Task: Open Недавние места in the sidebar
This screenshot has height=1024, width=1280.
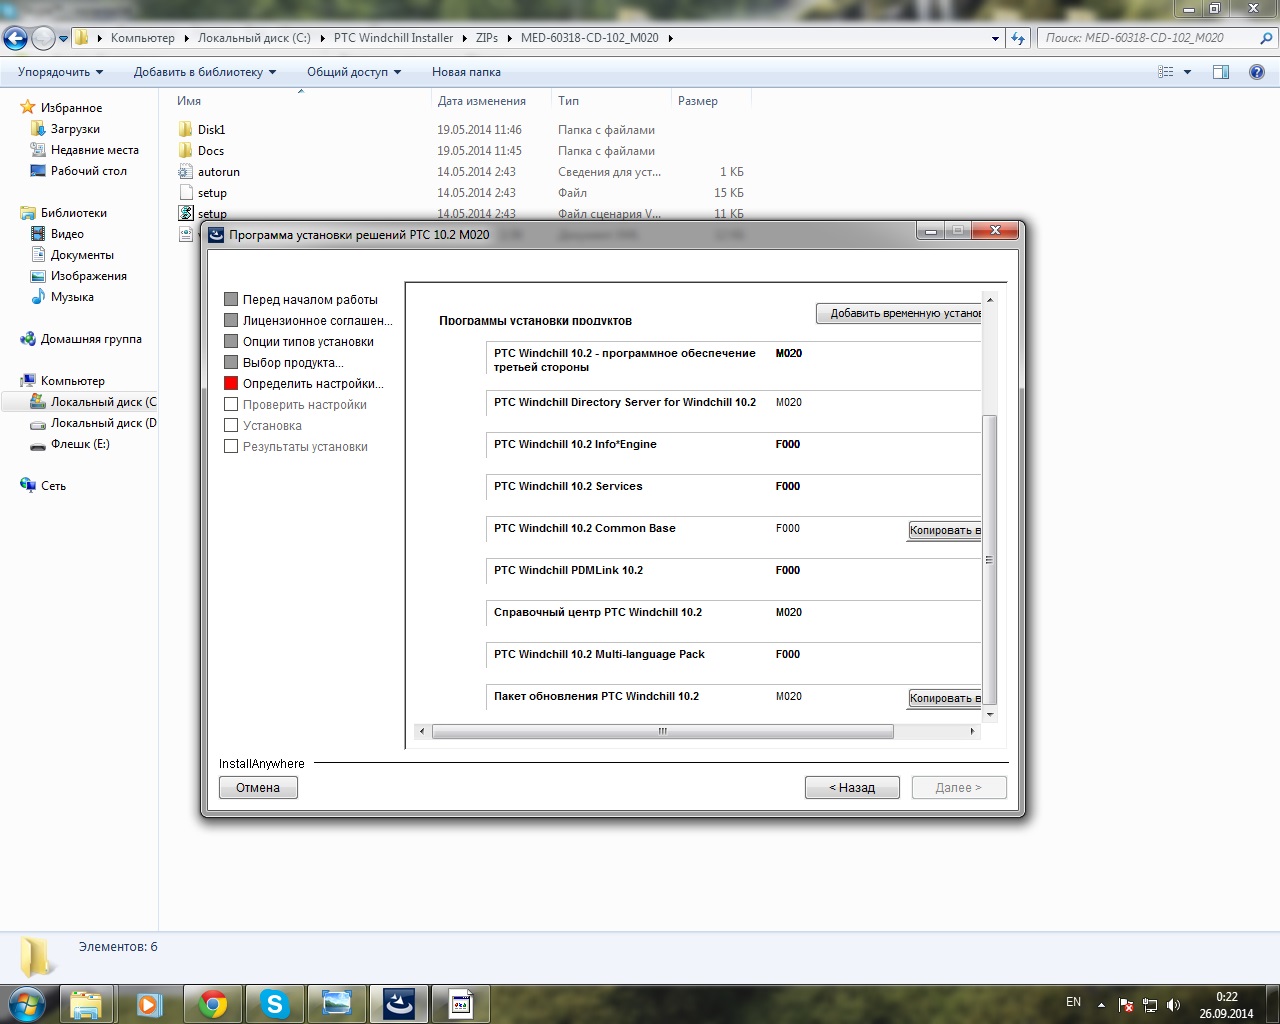Action: pyautogui.click(x=95, y=150)
